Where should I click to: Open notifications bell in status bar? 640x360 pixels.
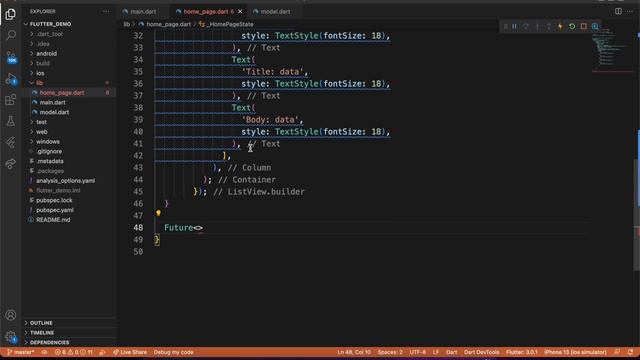631,352
